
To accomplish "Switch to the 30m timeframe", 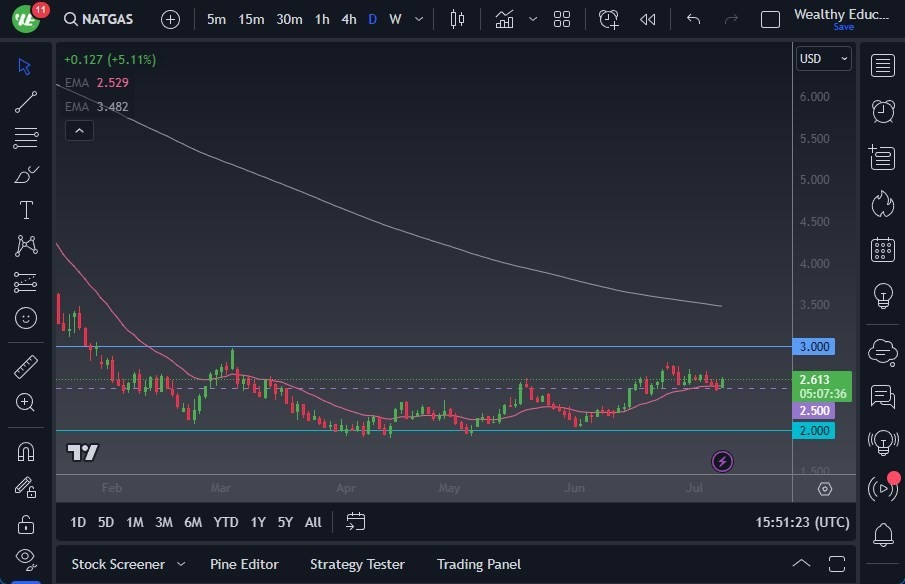I will point(289,19).
